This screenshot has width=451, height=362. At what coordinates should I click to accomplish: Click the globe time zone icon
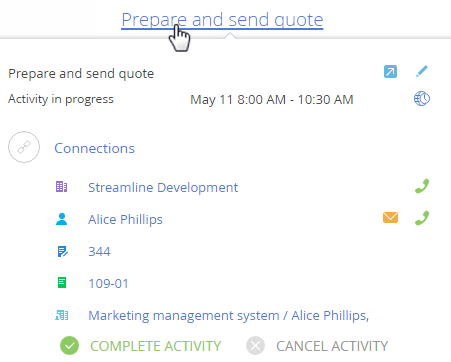[x=422, y=99]
